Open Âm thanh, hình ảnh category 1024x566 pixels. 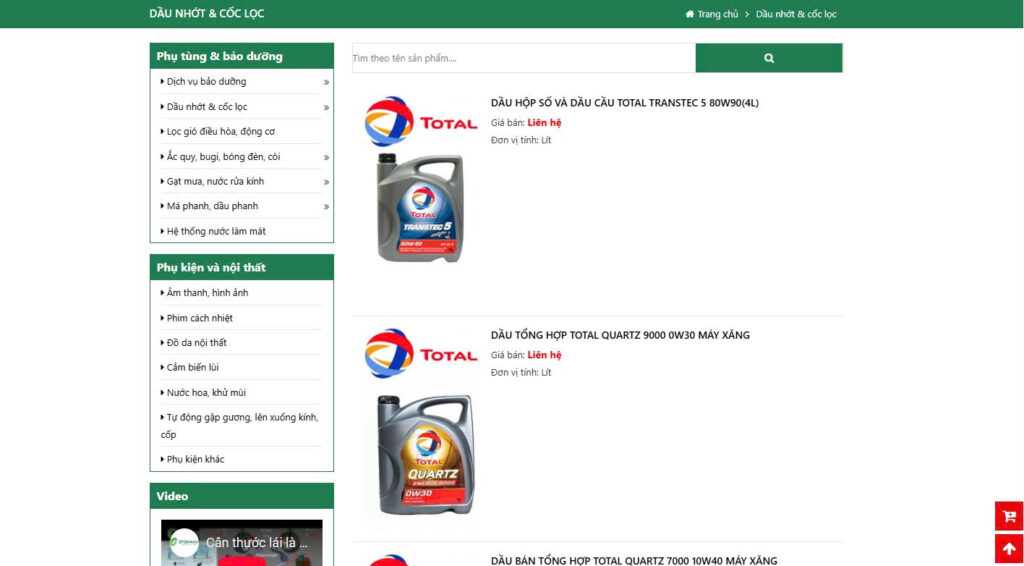point(207,292)
